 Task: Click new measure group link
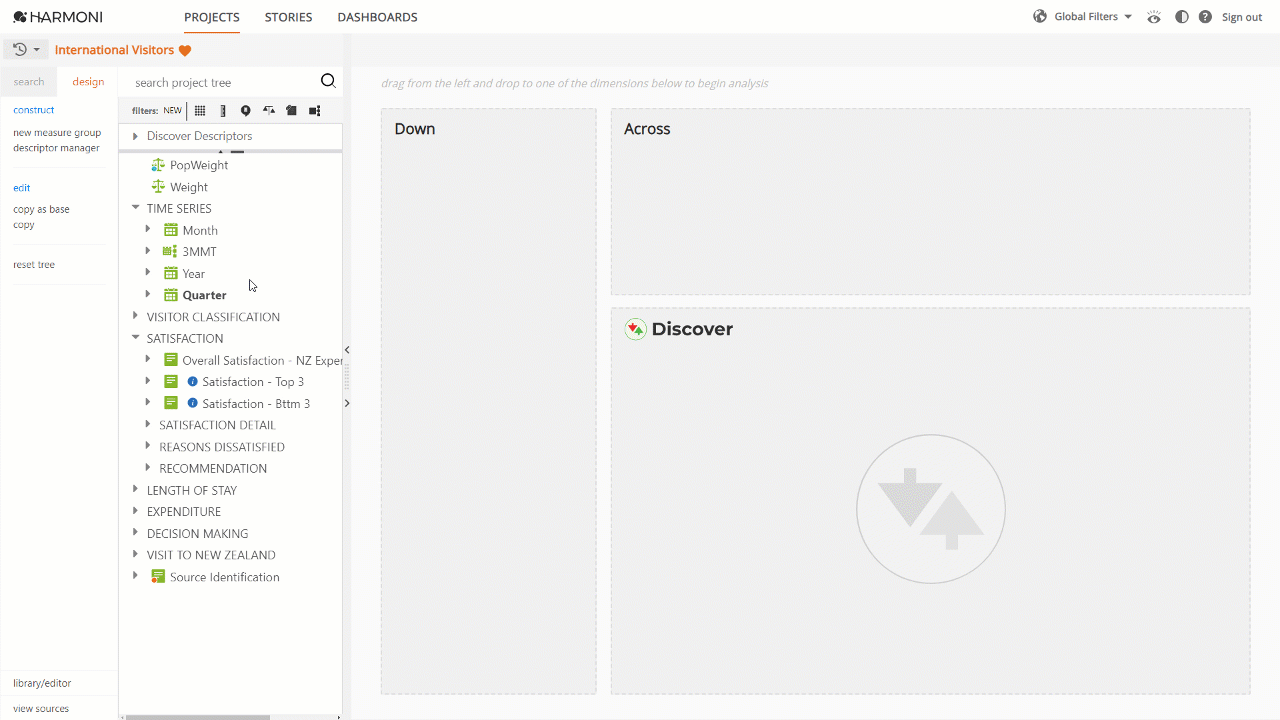point(57,132)
